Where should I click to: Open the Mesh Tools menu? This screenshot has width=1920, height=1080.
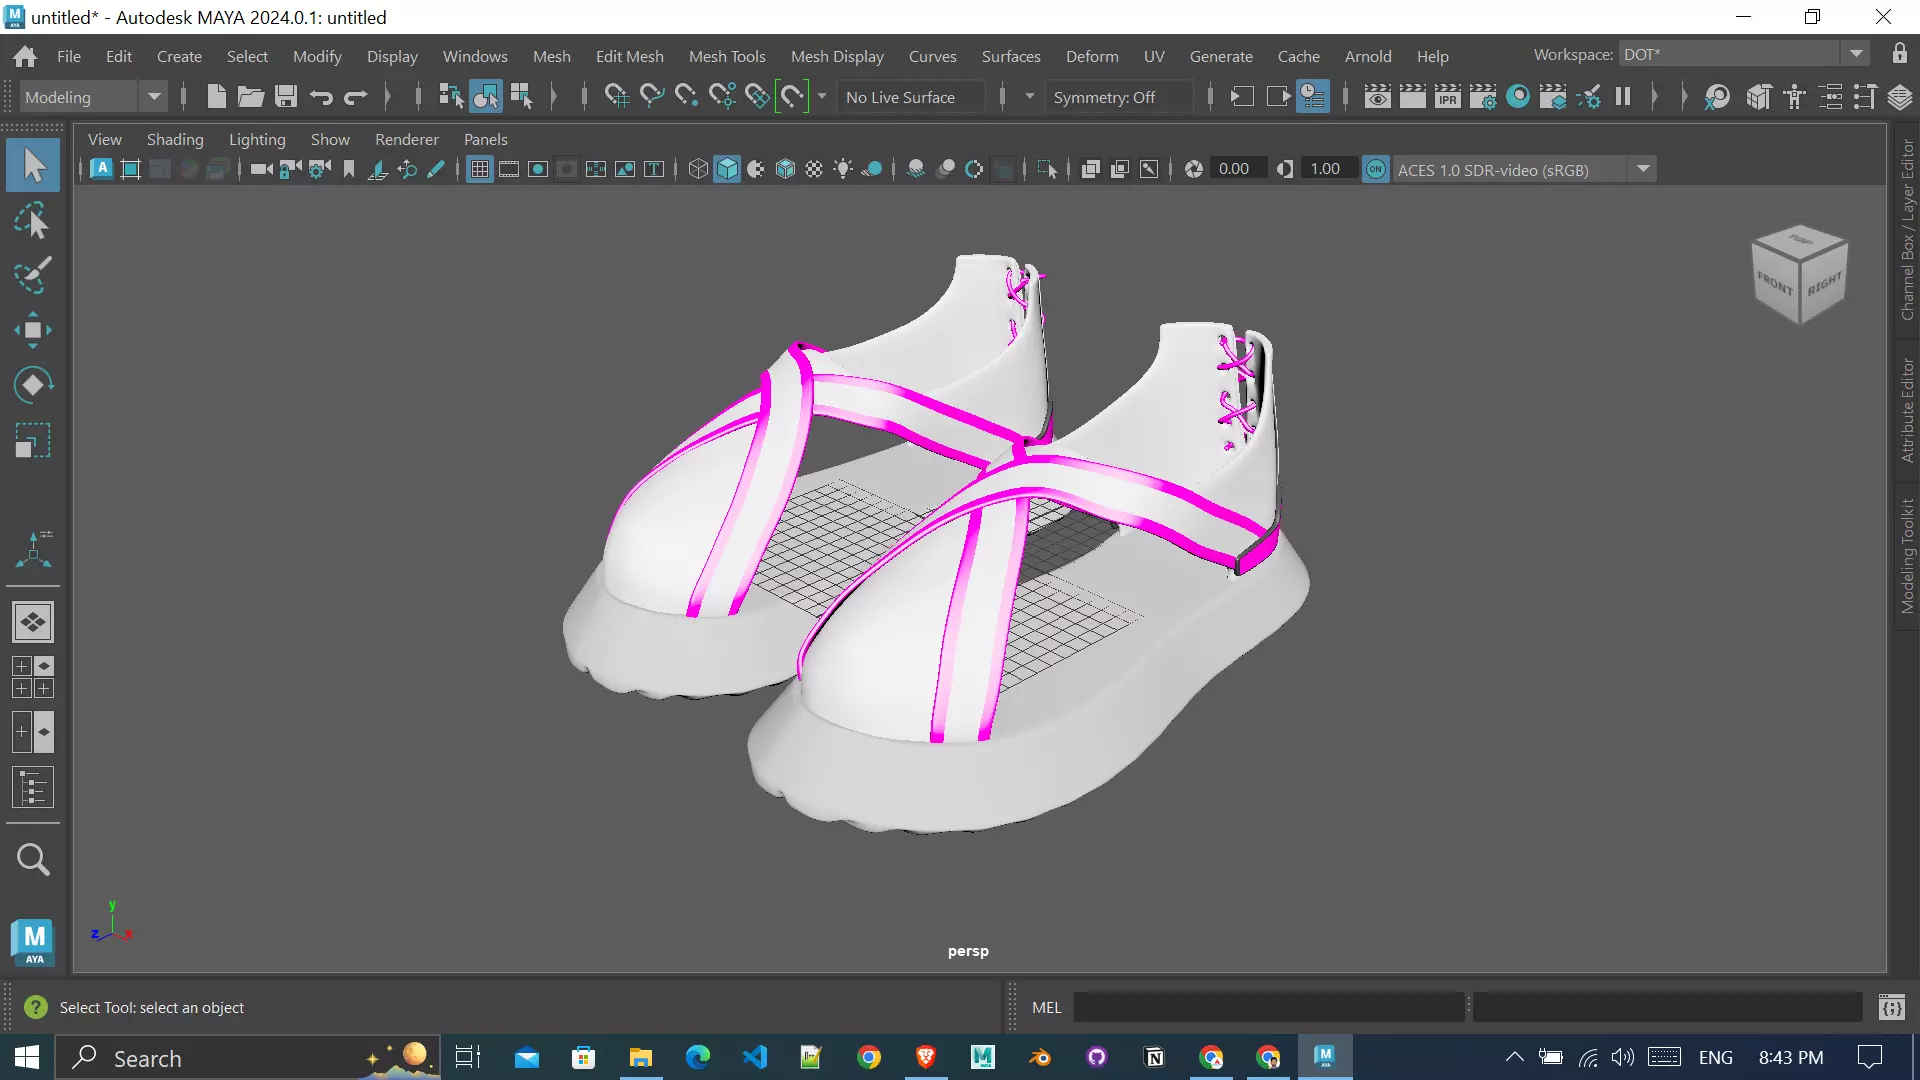coord(726,56)
